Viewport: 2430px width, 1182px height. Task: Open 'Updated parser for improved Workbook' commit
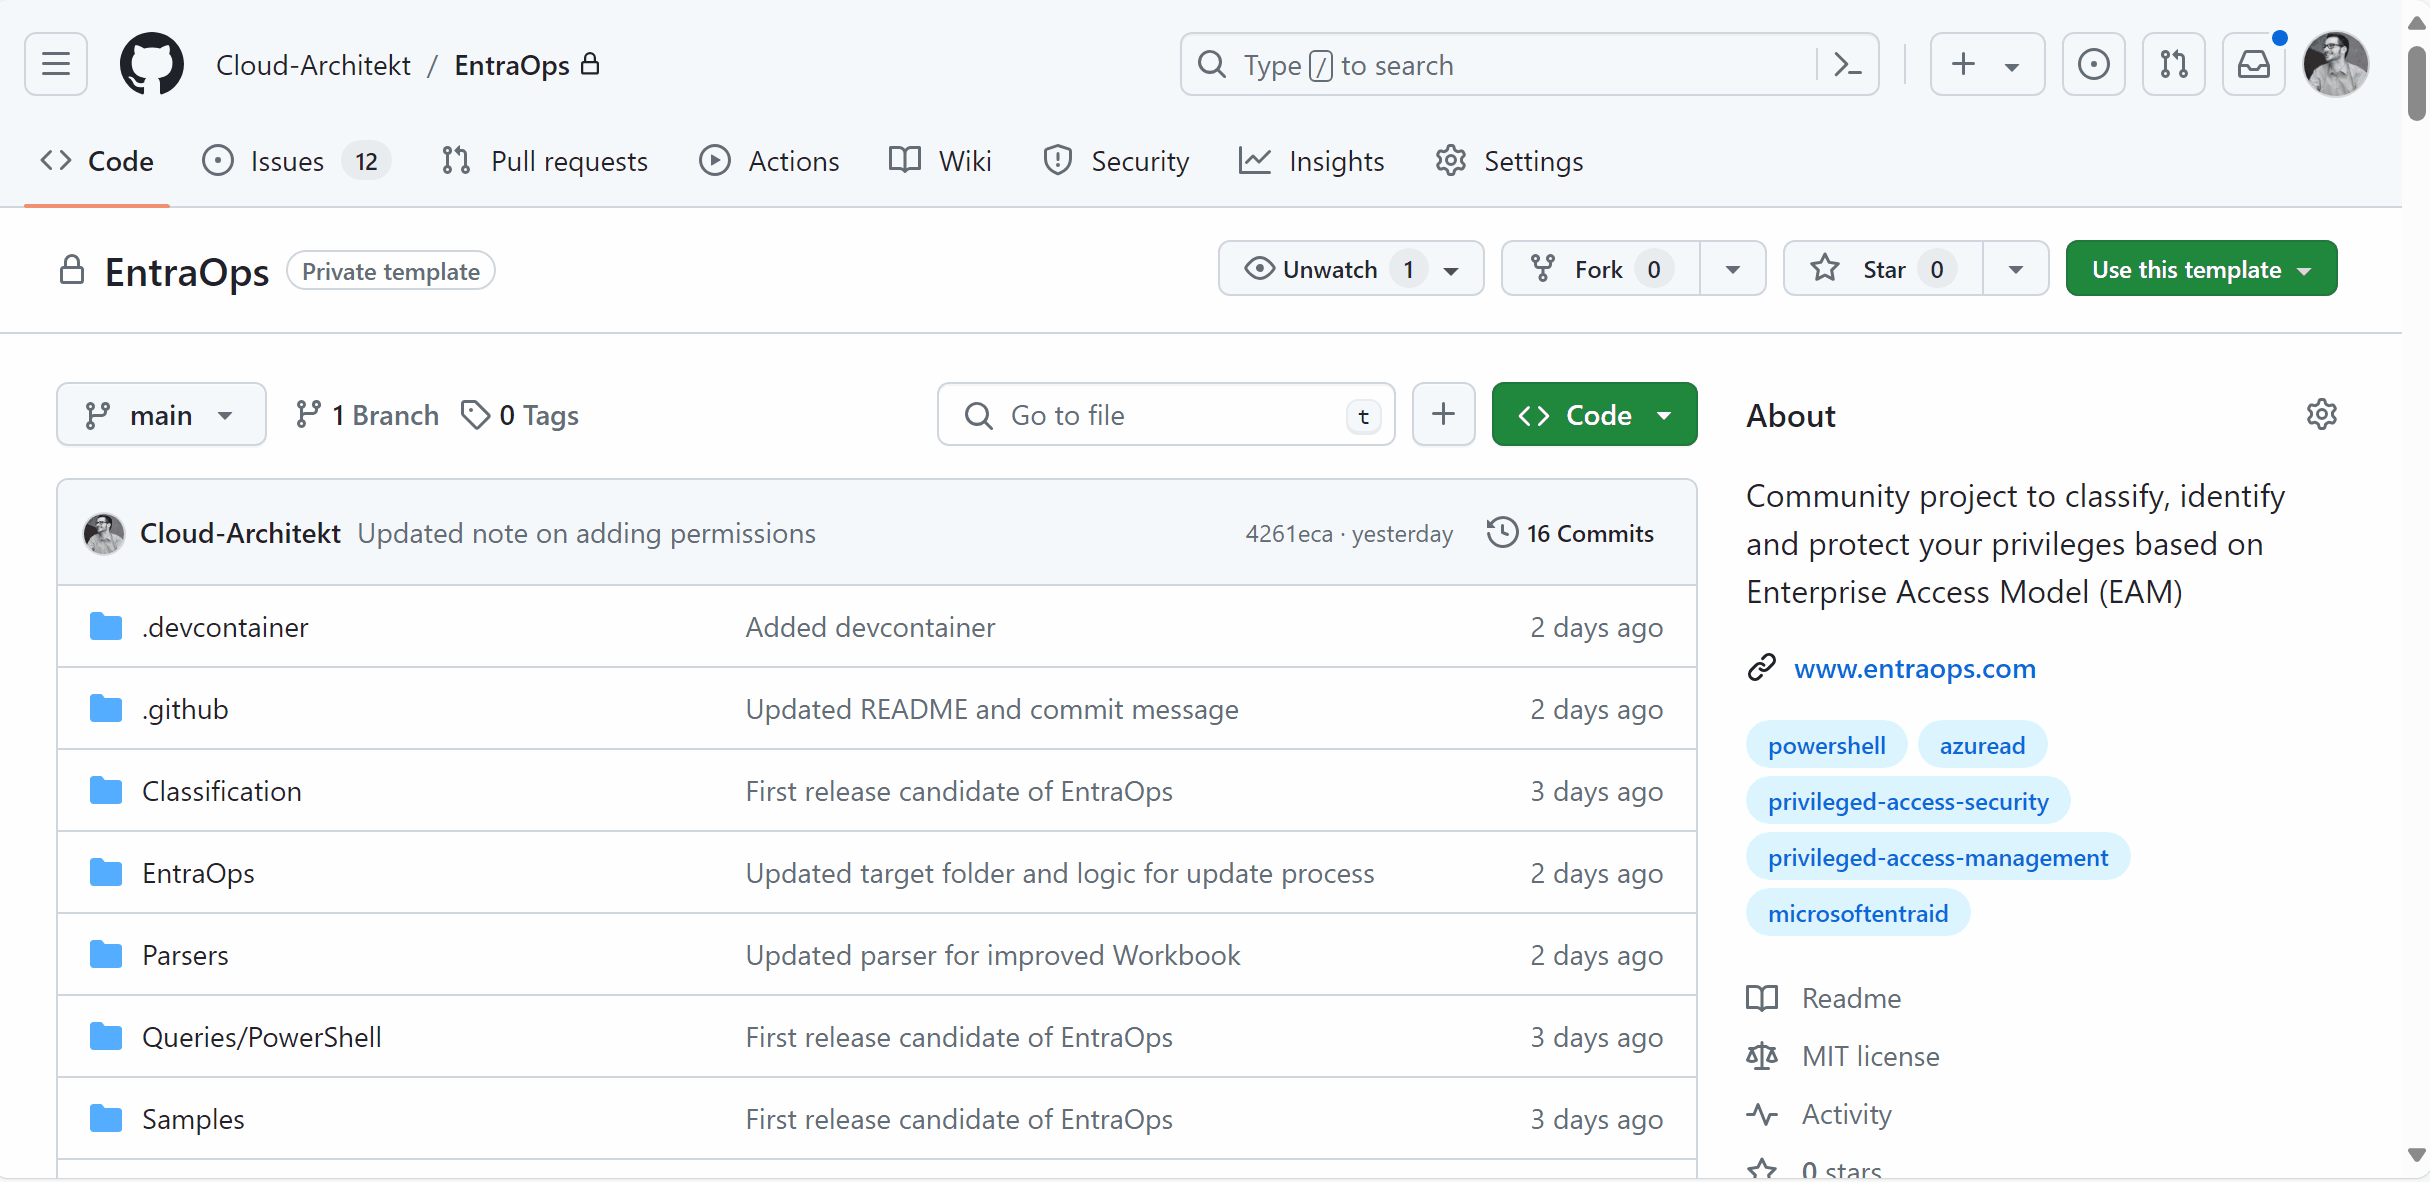click(993, 955)
